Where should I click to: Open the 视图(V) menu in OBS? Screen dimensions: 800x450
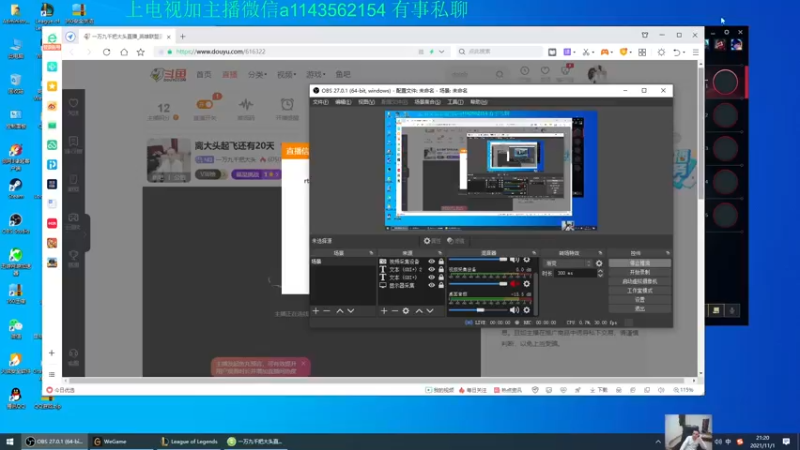pyautogui.click(x=366, y=102)
